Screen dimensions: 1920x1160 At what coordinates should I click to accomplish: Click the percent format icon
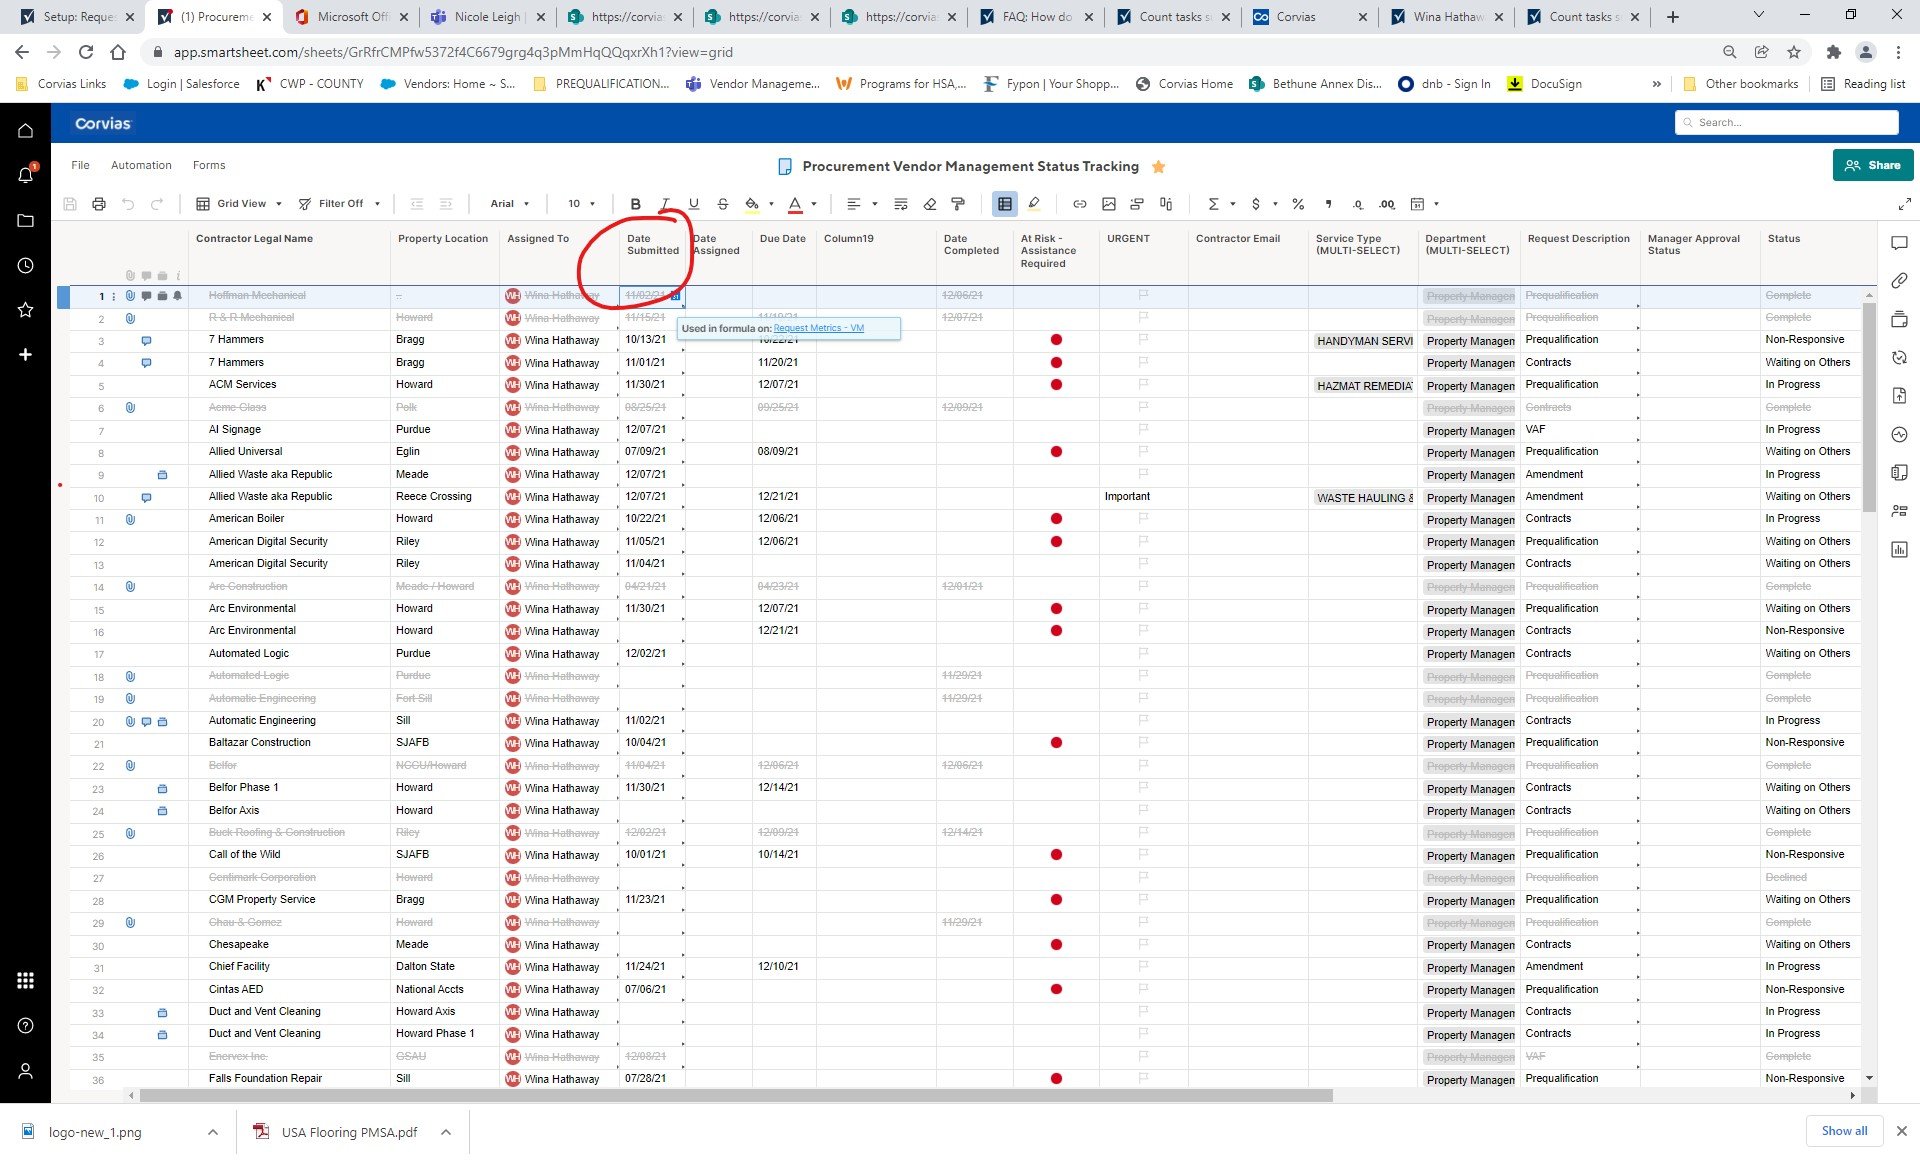point(1298,204)
